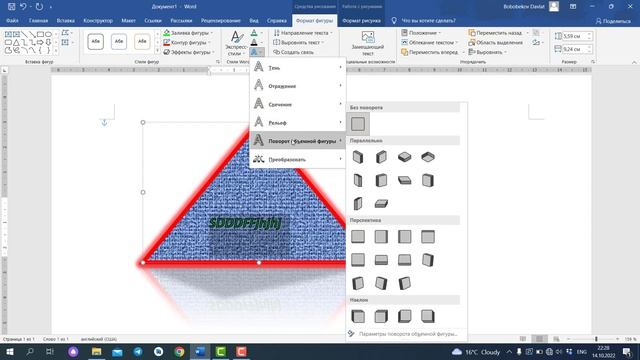
Task: Open Переместить назад dropdown arrow
Action: (x=527, y=33)
